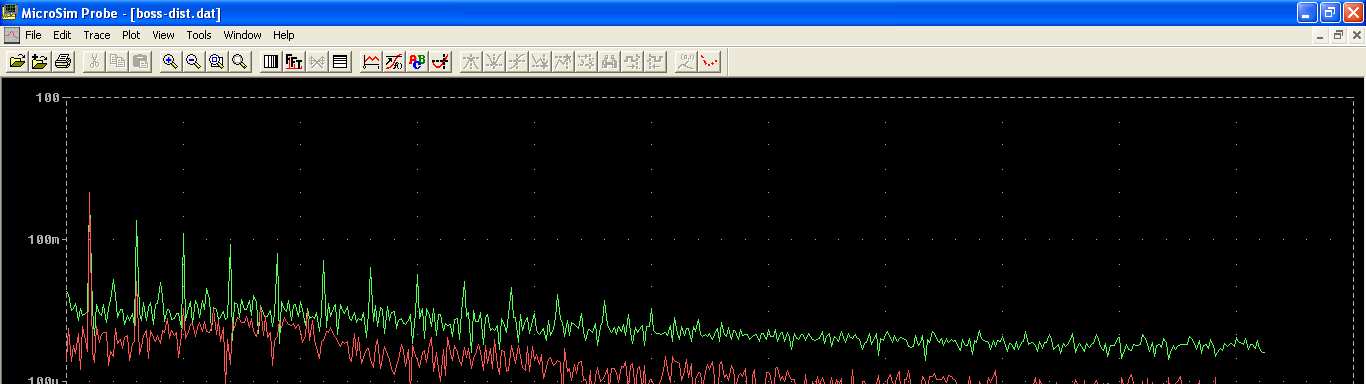The image size is (1366, 384).
Task: Toggle the FFT (Fourier) toolbar button
Action: (x=294, y=62)
